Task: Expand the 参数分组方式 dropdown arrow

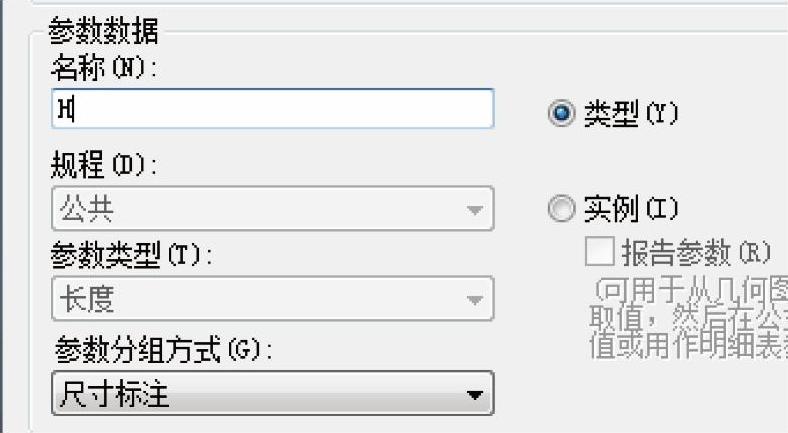Action: (x=474, y=394)
